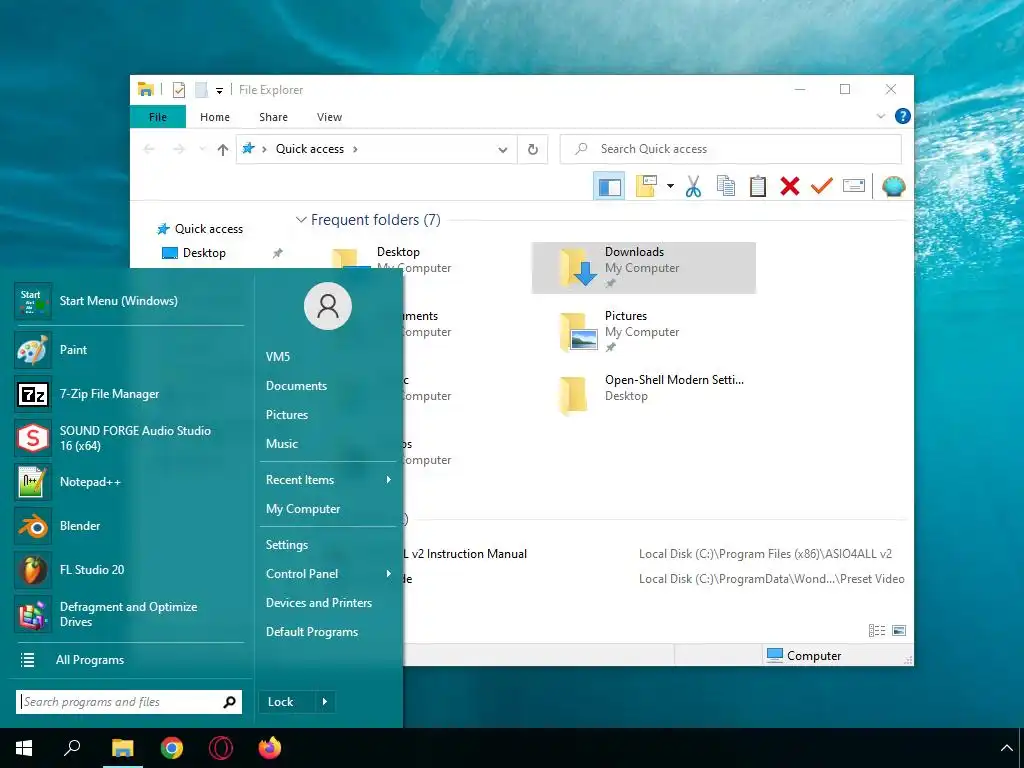Click the Cut scissors toolbar icon
This screenshot has width=1024, height=768.
tap(693, 187)
